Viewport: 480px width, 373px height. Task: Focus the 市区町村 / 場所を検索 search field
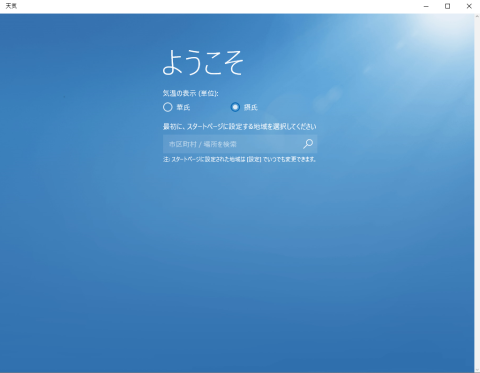(240, 144)
